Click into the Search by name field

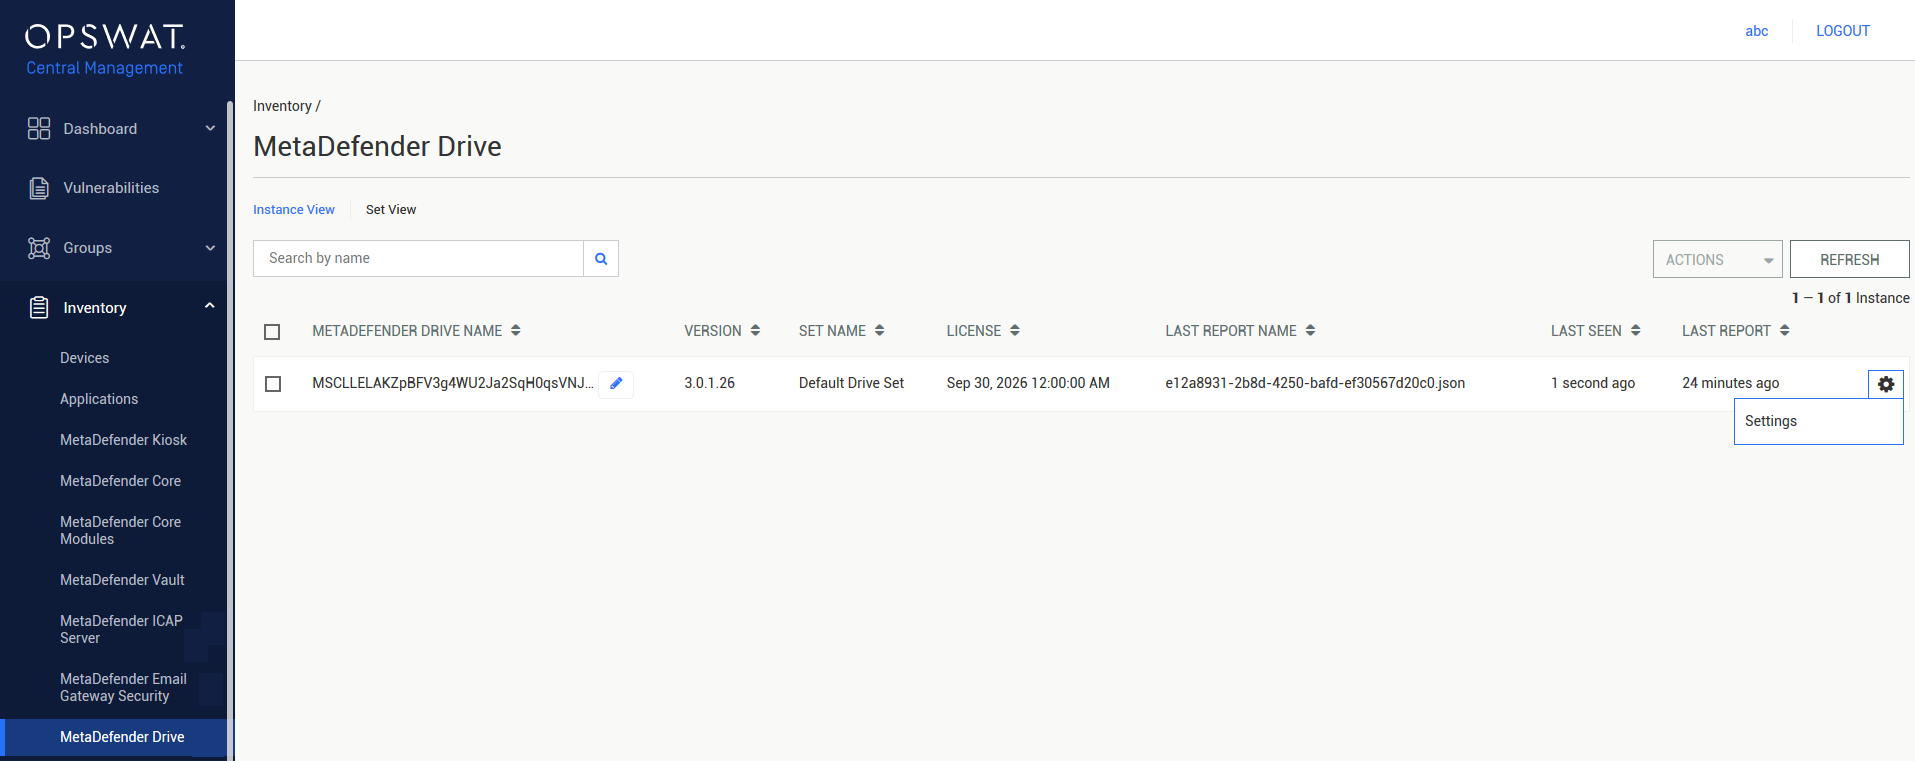coord(418,259)
